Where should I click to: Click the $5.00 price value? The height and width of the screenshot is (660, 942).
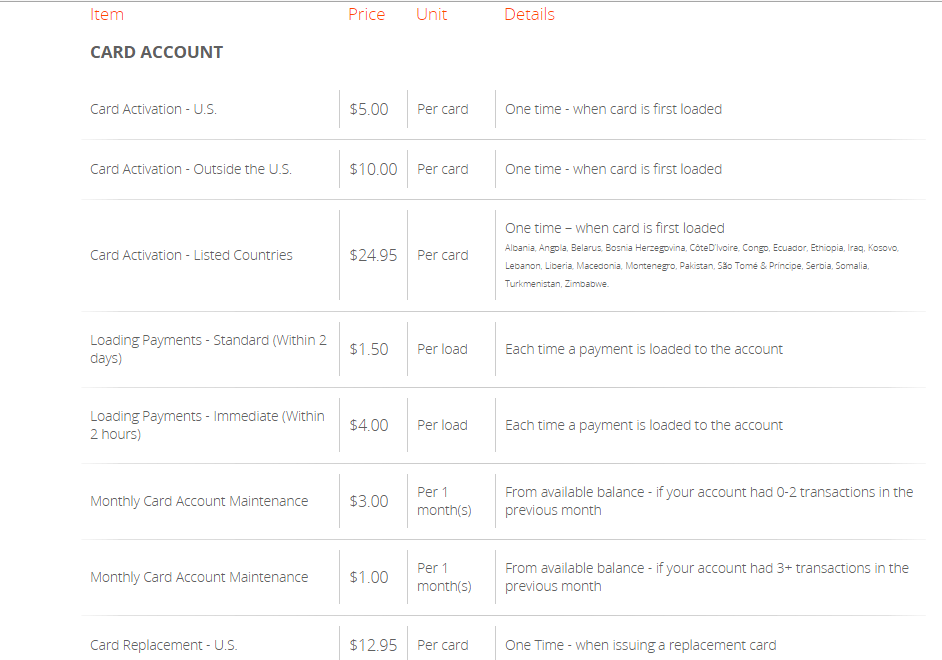coord(369,109)
